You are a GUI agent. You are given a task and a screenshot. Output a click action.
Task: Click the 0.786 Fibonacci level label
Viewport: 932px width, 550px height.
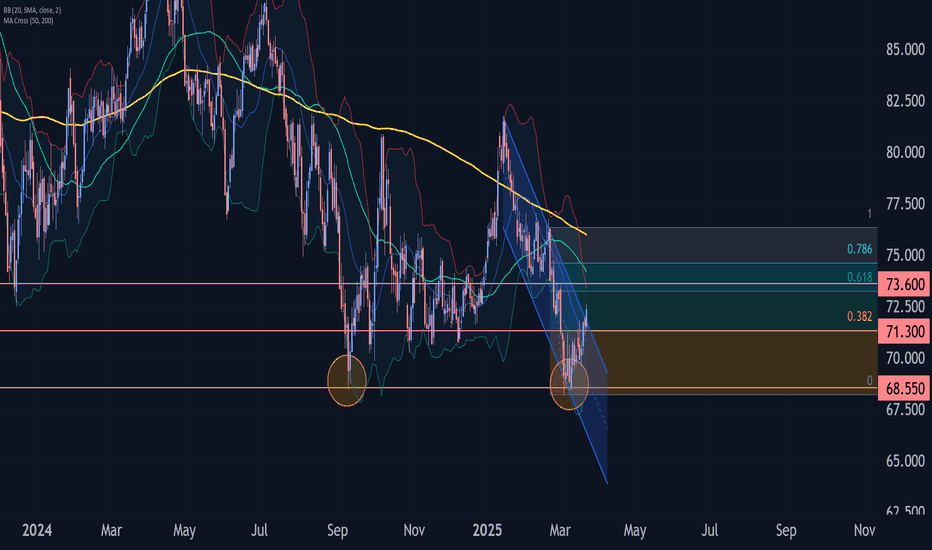[x=859, y=249]
